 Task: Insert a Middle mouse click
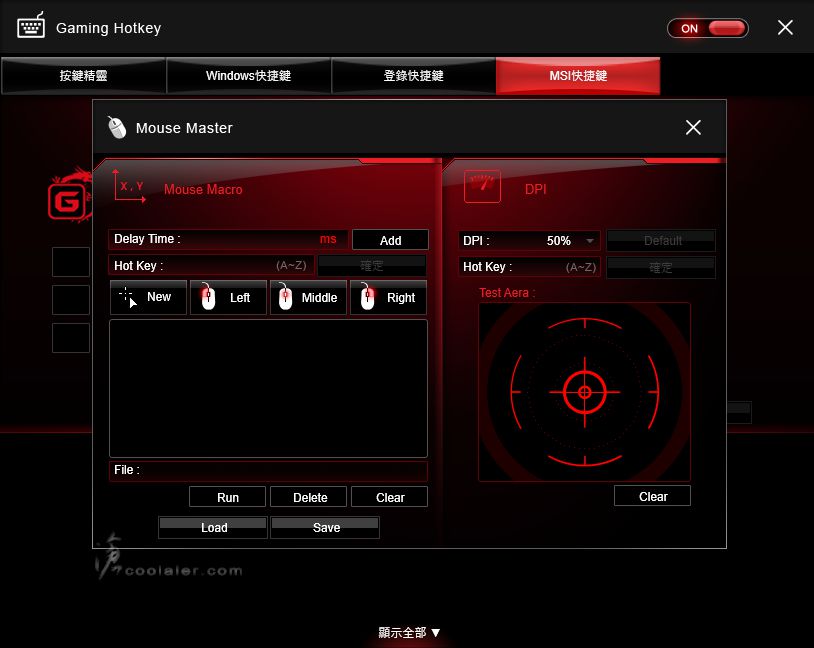tap(308, 297)
